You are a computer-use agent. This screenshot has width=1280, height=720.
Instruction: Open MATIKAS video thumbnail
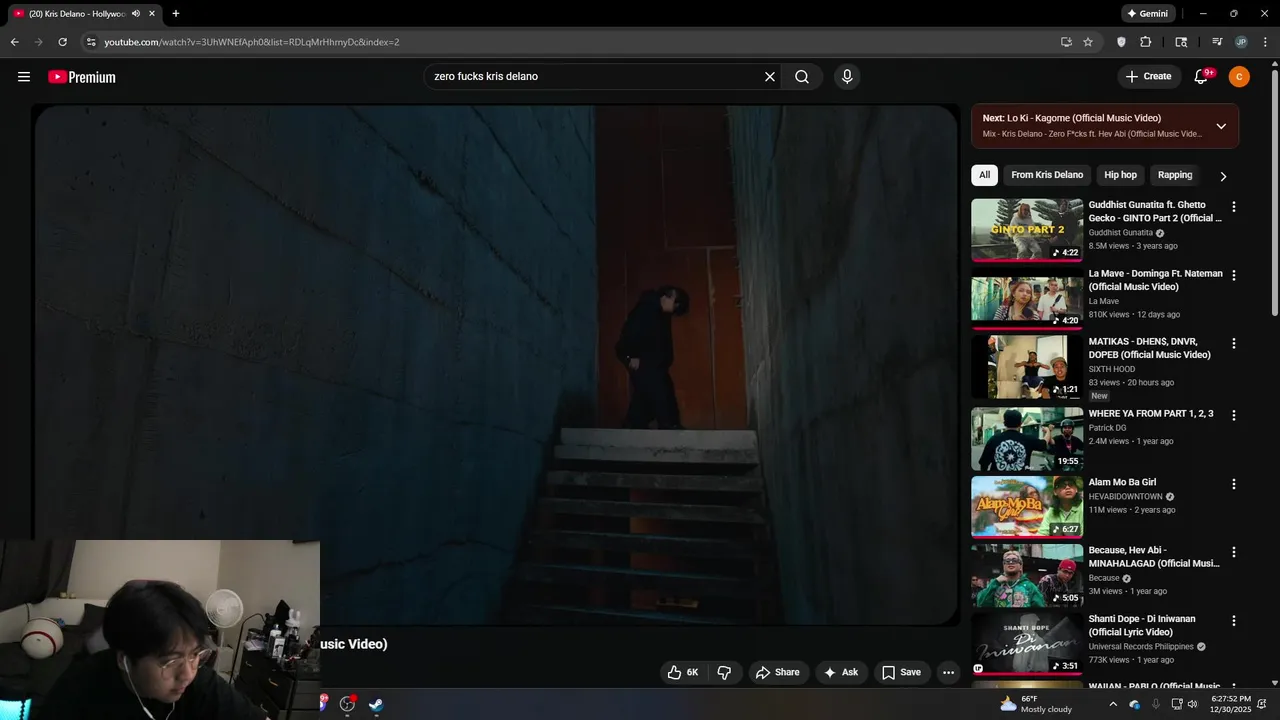pyautogui.click(x=1027, y=366)
